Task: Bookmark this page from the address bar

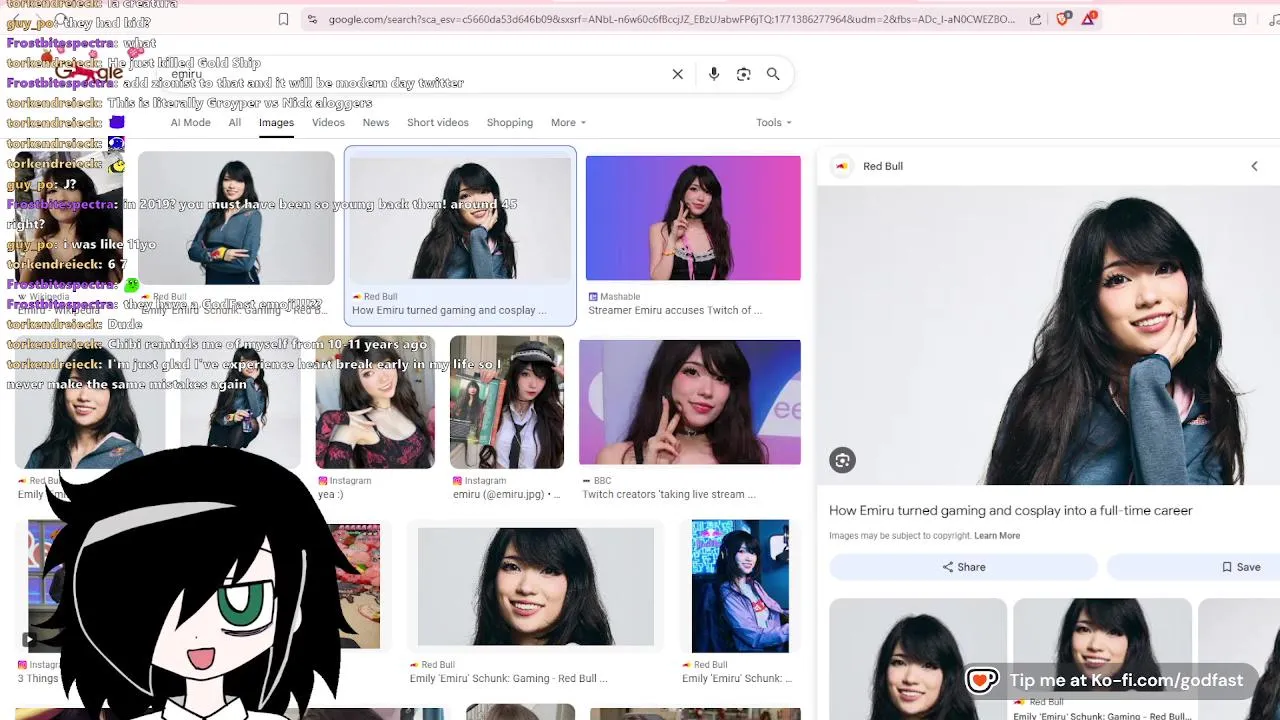Action: [284, 19]
